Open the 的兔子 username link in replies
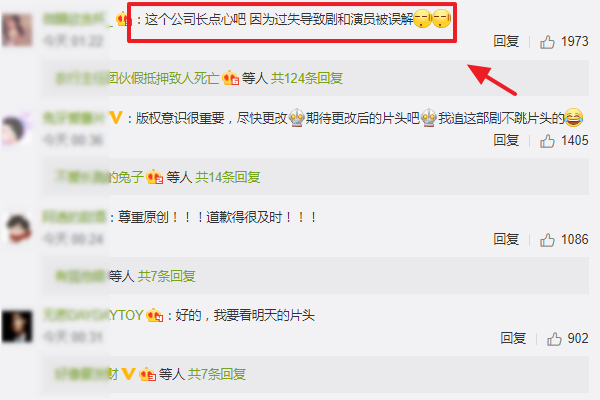 point(99,177)
